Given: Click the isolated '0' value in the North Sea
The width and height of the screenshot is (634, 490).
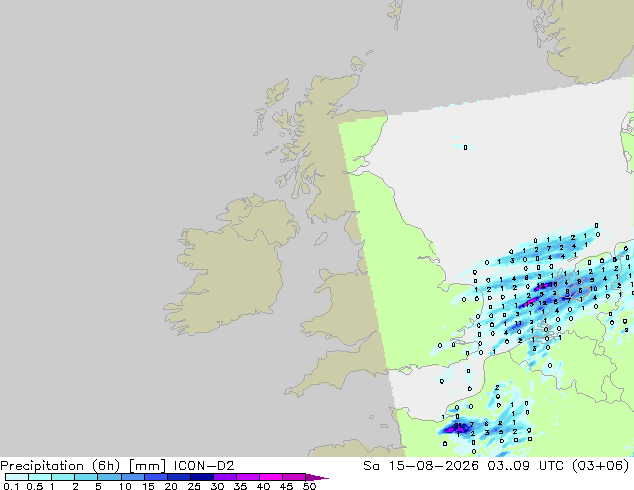Looking at the screenshot, I should click(465, 148).
